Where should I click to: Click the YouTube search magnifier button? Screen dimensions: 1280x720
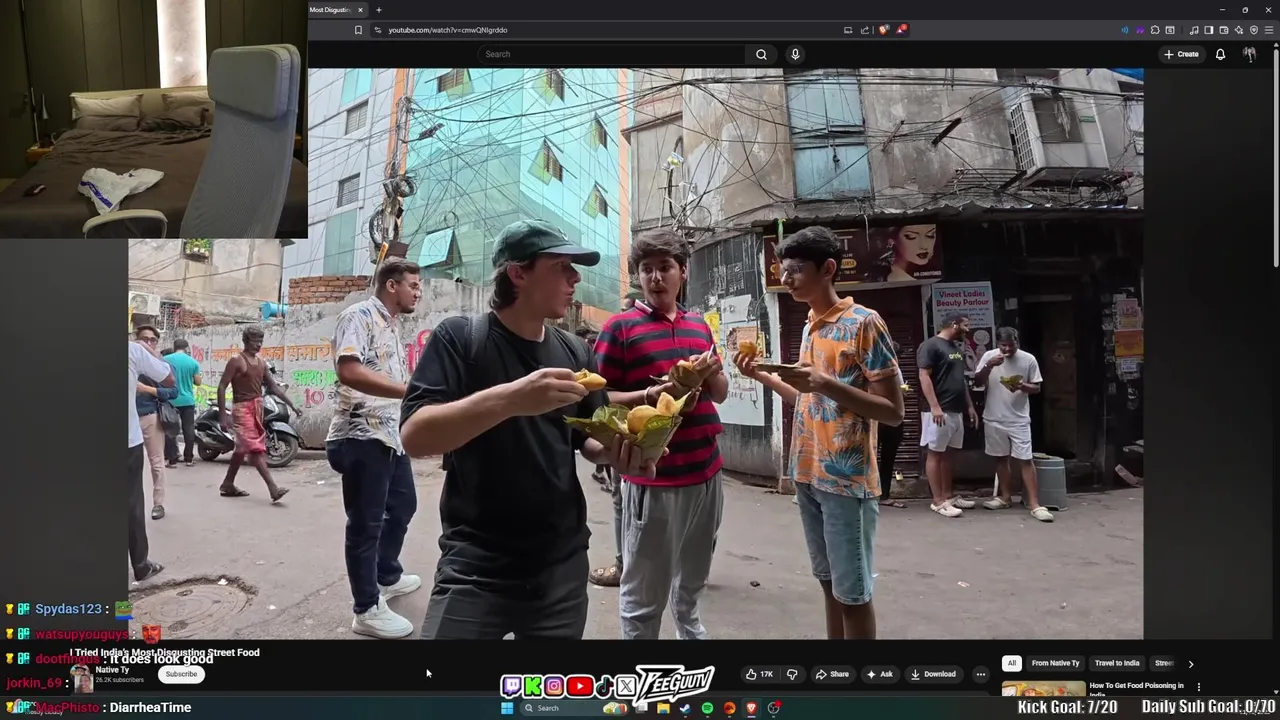761,54
